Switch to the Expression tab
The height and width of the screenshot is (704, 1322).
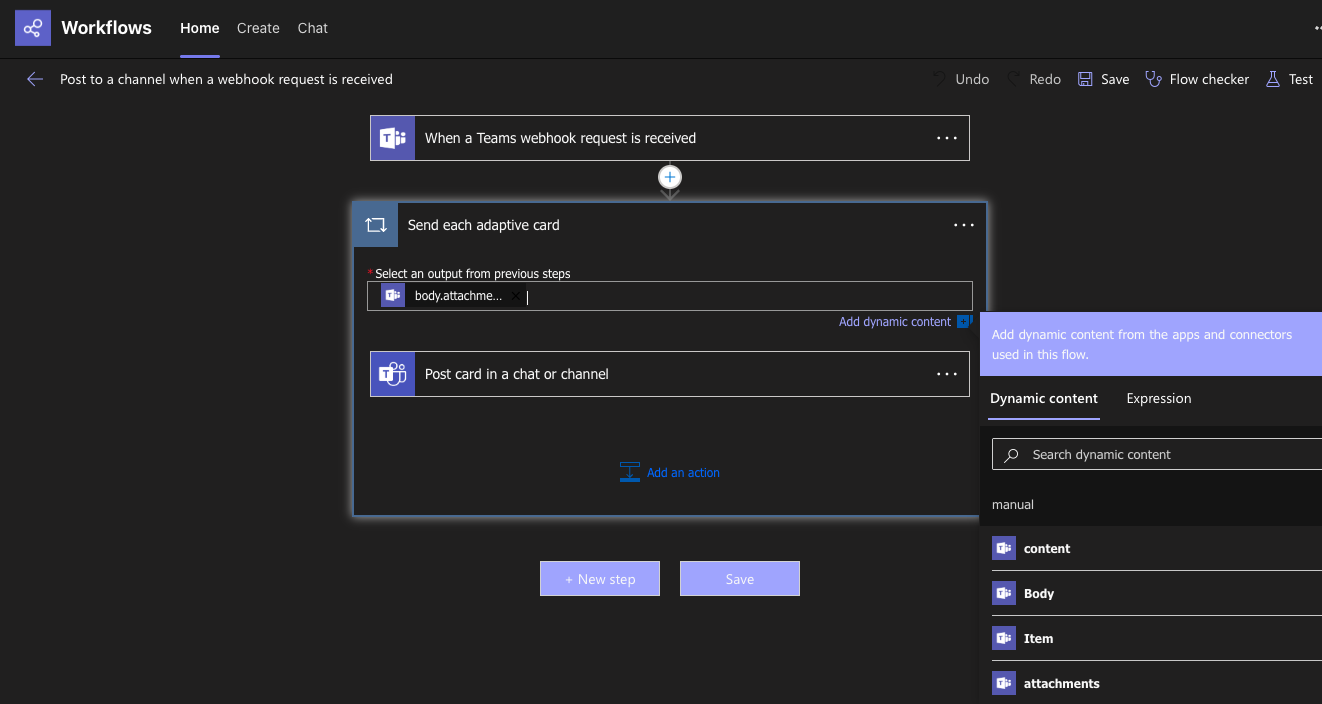(1159, 398)
